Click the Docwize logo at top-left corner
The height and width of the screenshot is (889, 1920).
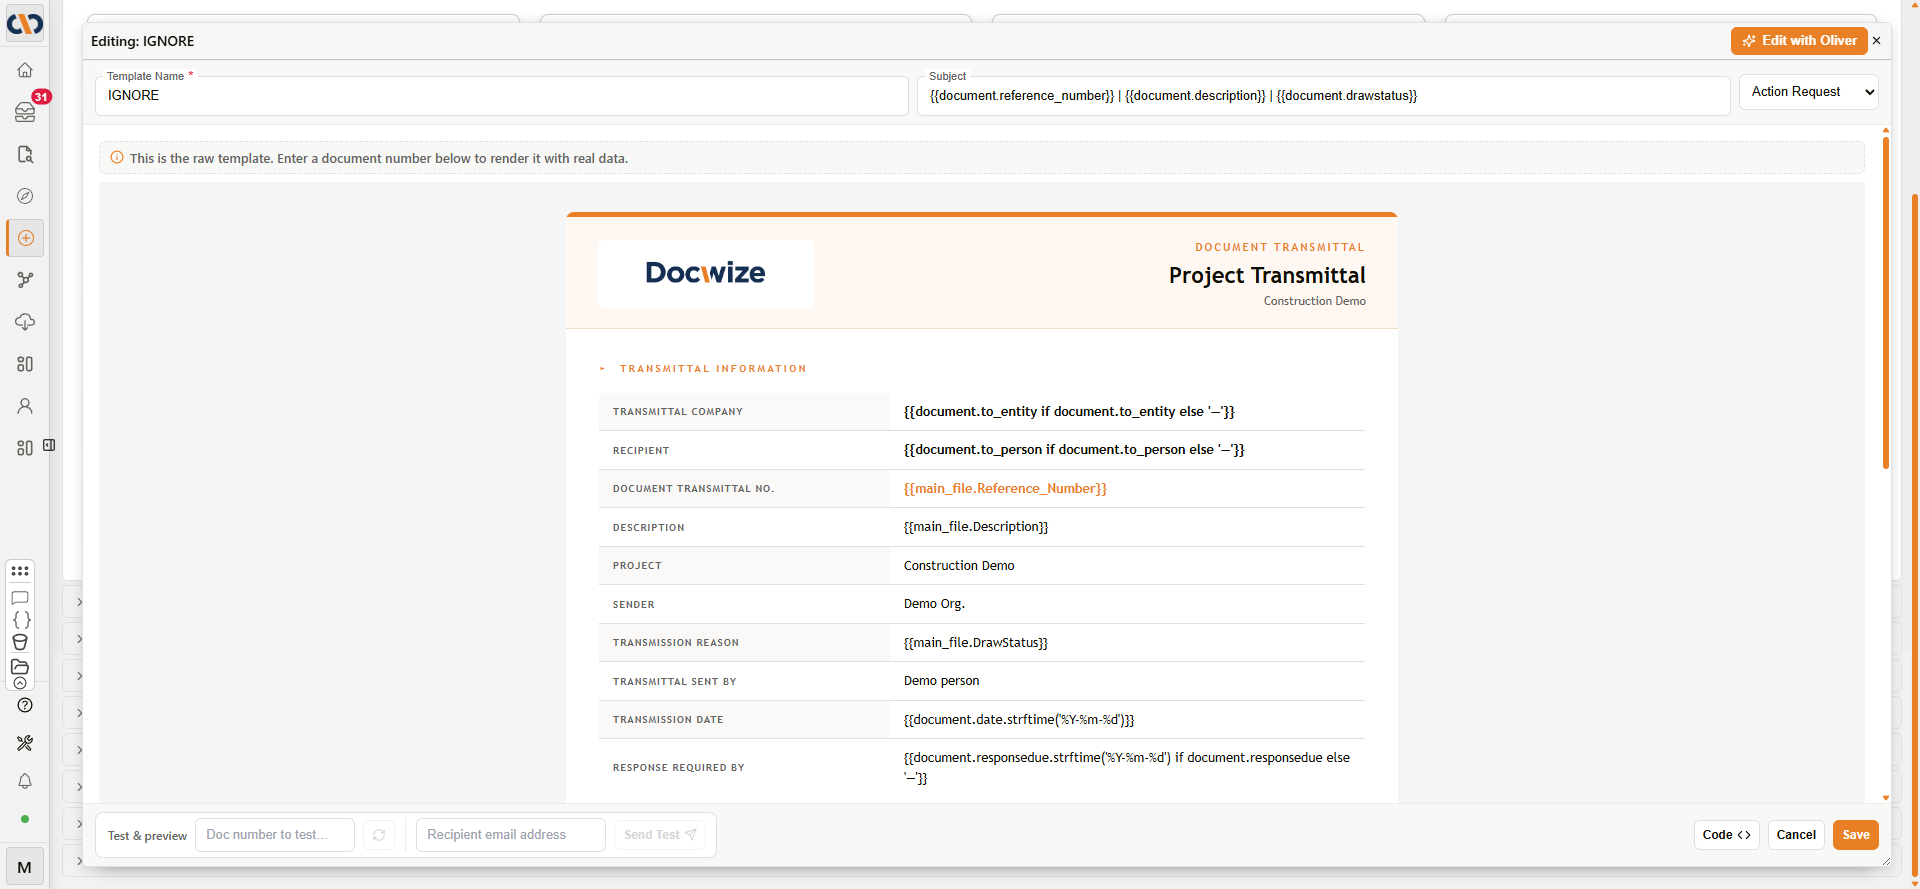tap(25, 23)
